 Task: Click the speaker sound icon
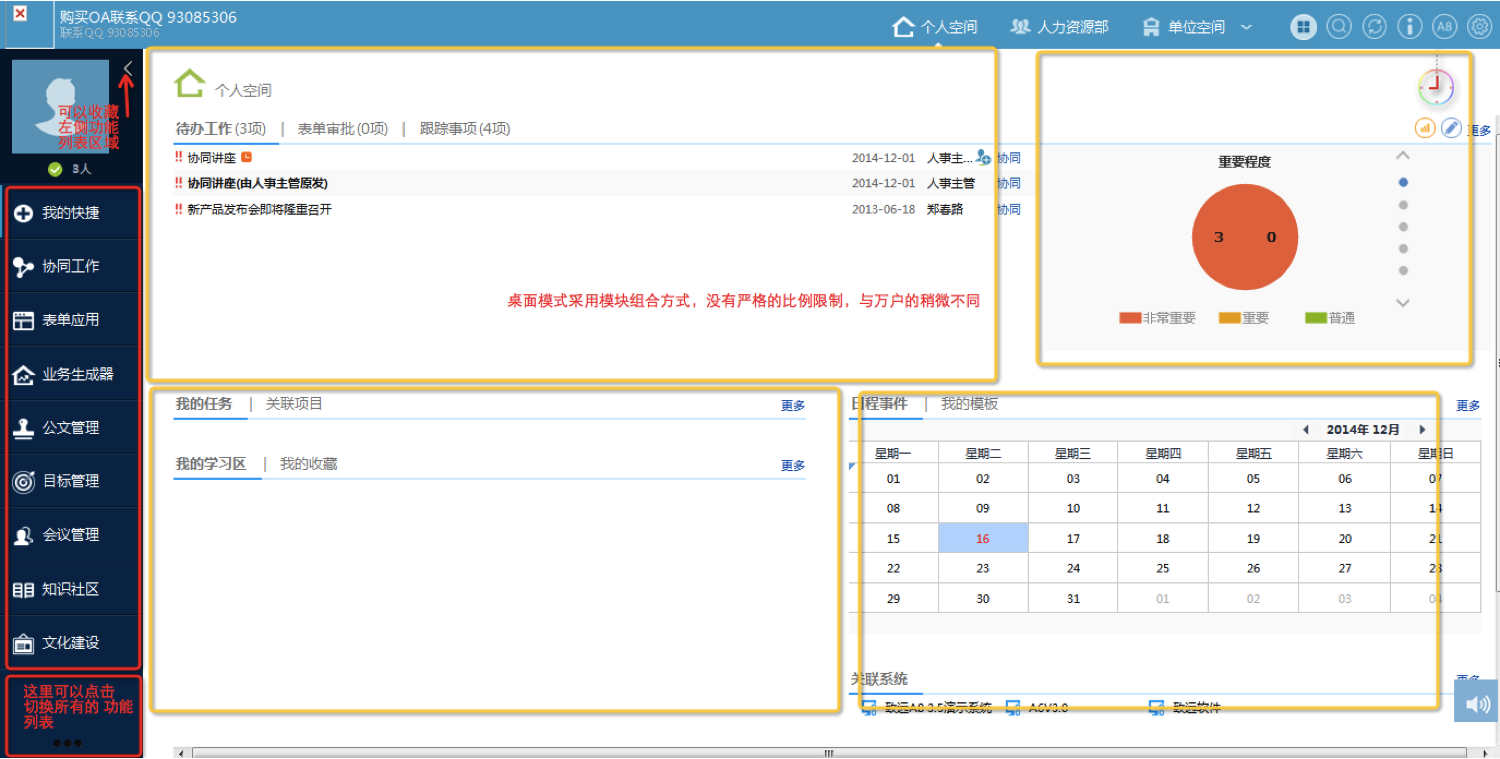click(1477, 703)
